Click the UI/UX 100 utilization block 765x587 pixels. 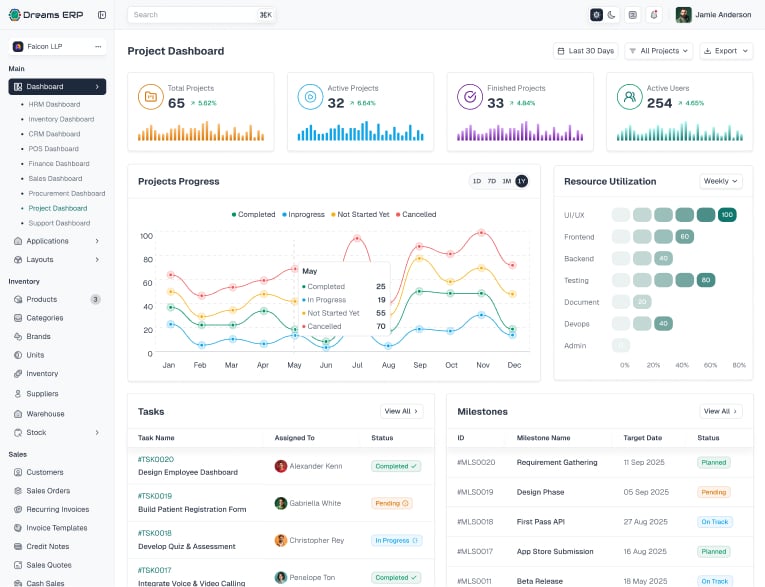(x=727, y=215)
